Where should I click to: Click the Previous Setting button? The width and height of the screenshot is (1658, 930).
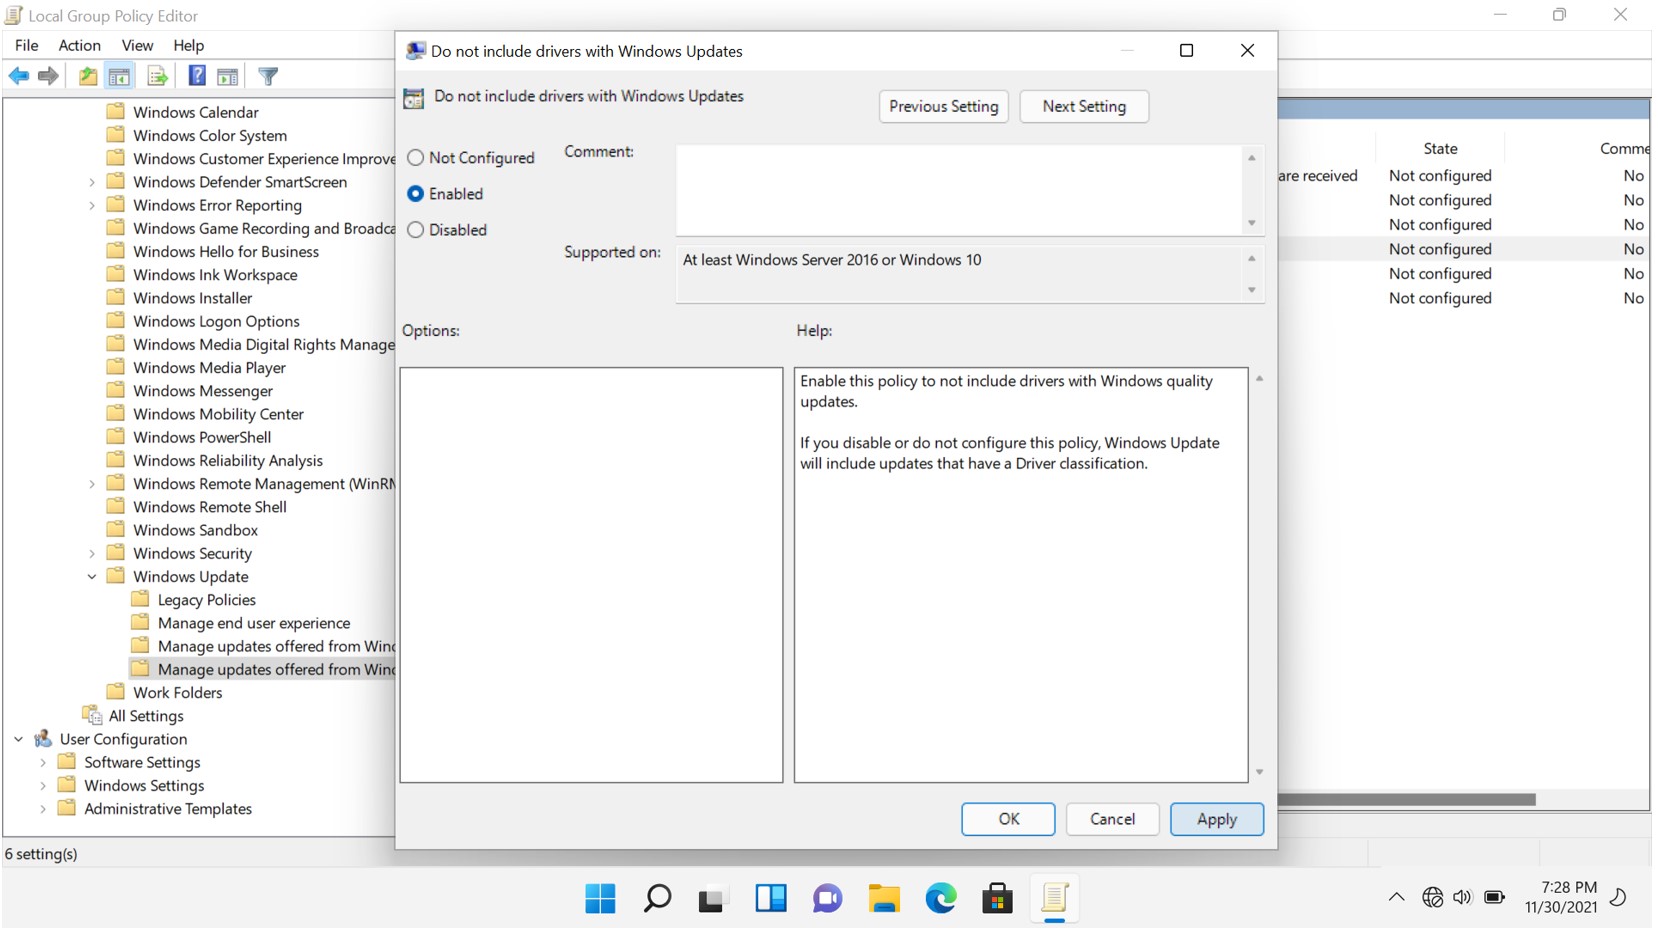[943, 106]
